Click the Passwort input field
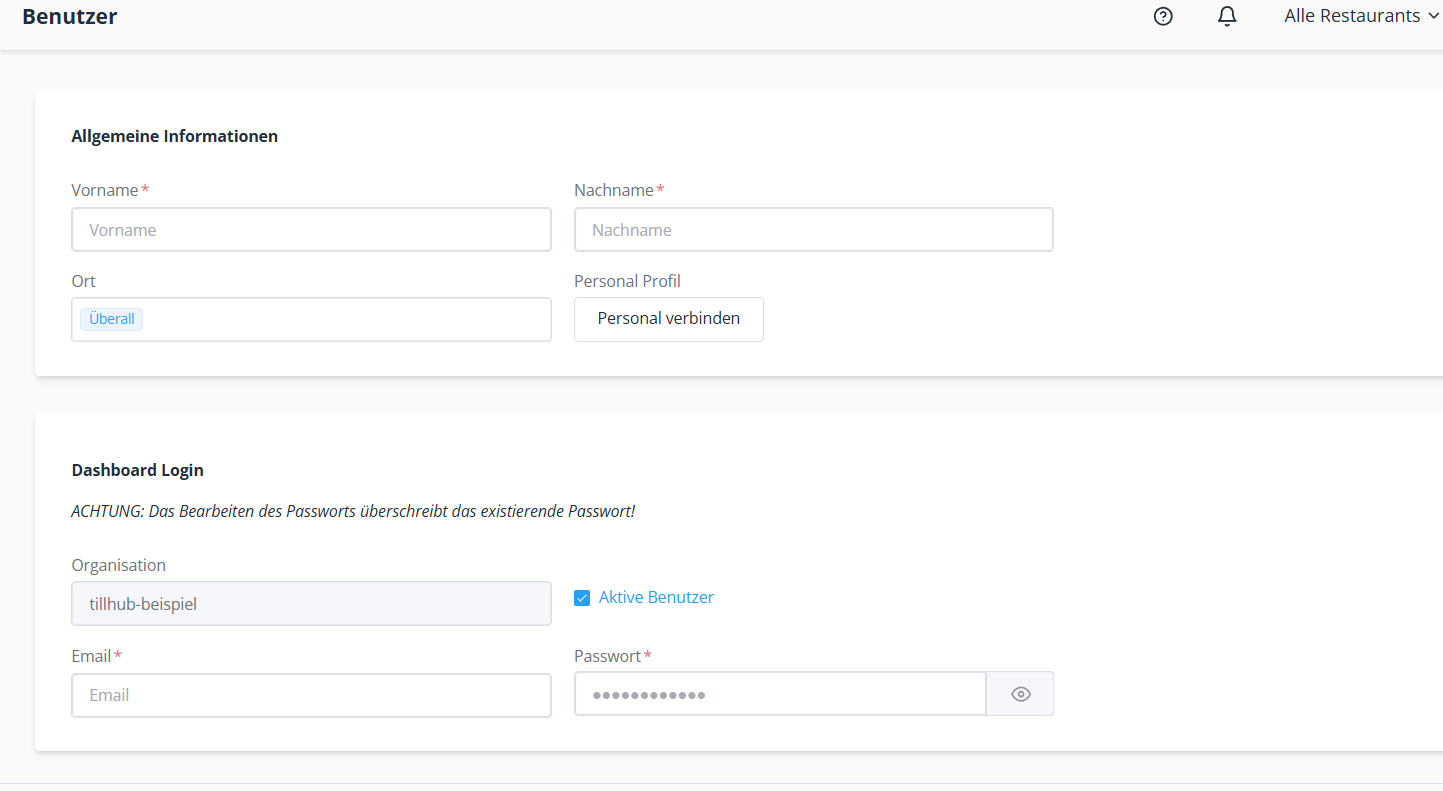This screenshot has width=1443, height=791. click(x=780, y=694)
